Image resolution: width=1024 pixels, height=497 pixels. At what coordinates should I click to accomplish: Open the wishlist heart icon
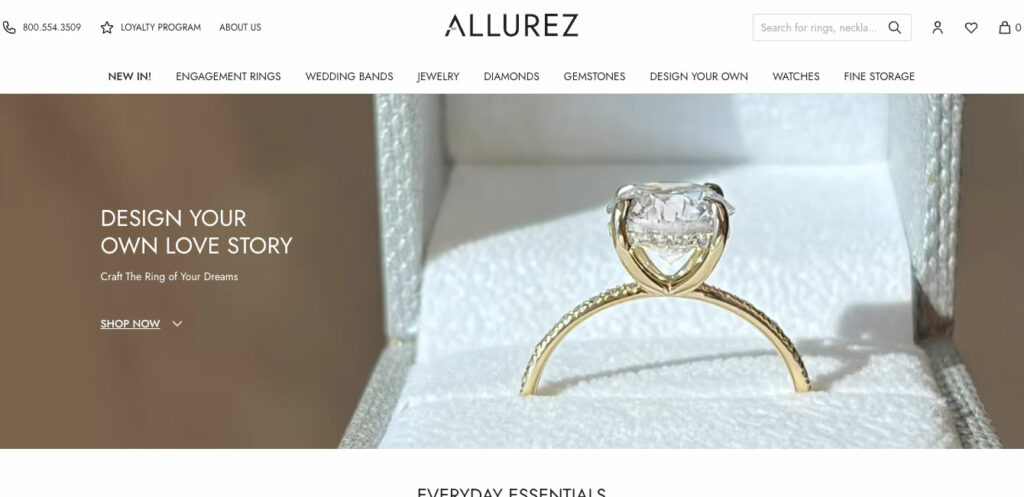971,27
